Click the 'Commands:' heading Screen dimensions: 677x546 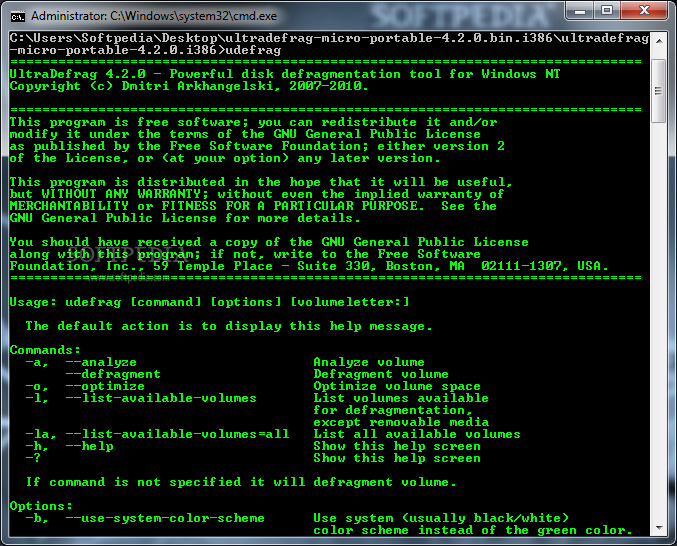[45, 350]
